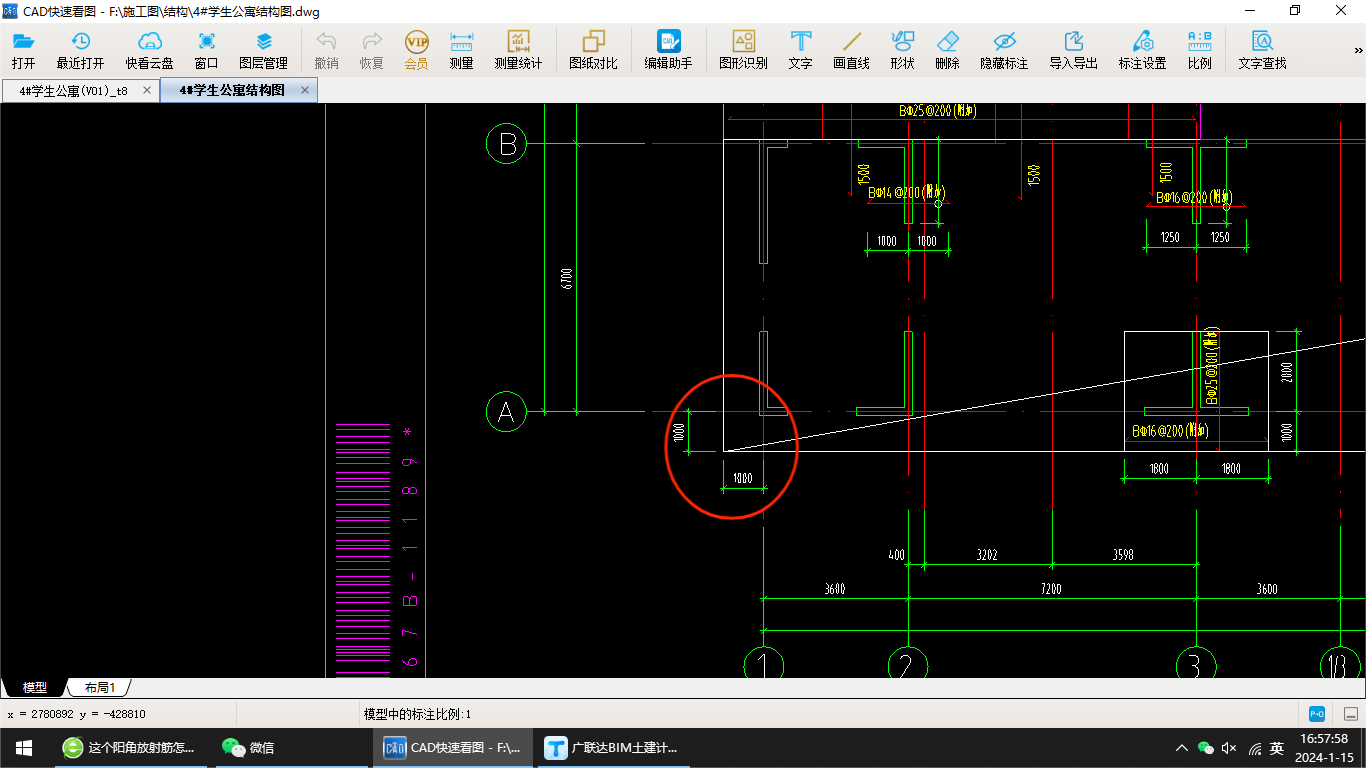Switch to 模型 model tab
The image size is (1366, 768).
point(35,687)
